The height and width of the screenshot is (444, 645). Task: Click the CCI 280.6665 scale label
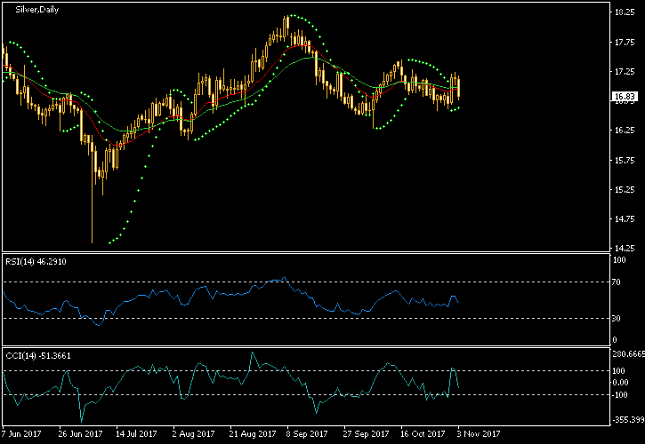629,354
